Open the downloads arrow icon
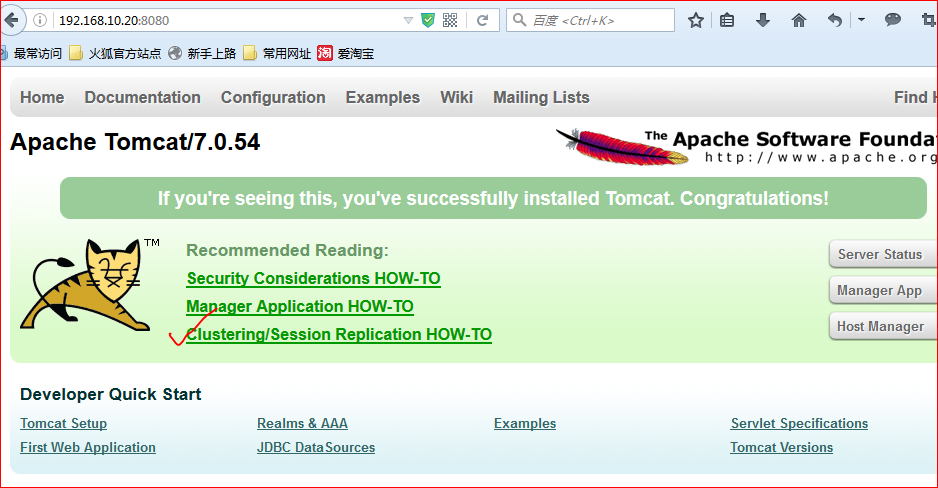Viewport: 938px width, 488px height. pos(763,20)
